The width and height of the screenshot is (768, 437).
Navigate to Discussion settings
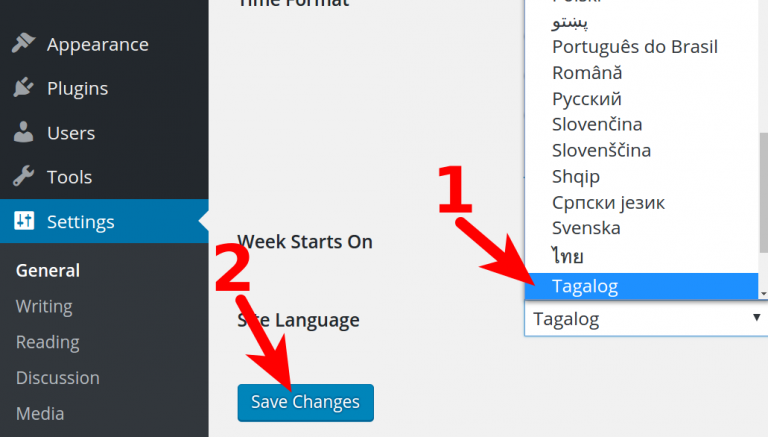[58, 378]
